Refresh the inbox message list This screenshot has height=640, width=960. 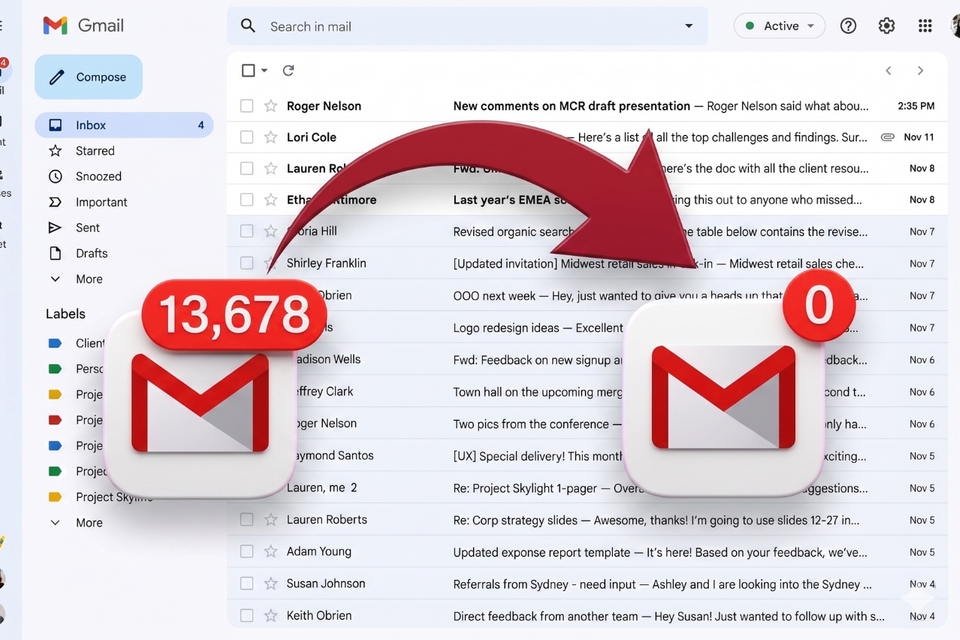[288, 70]
